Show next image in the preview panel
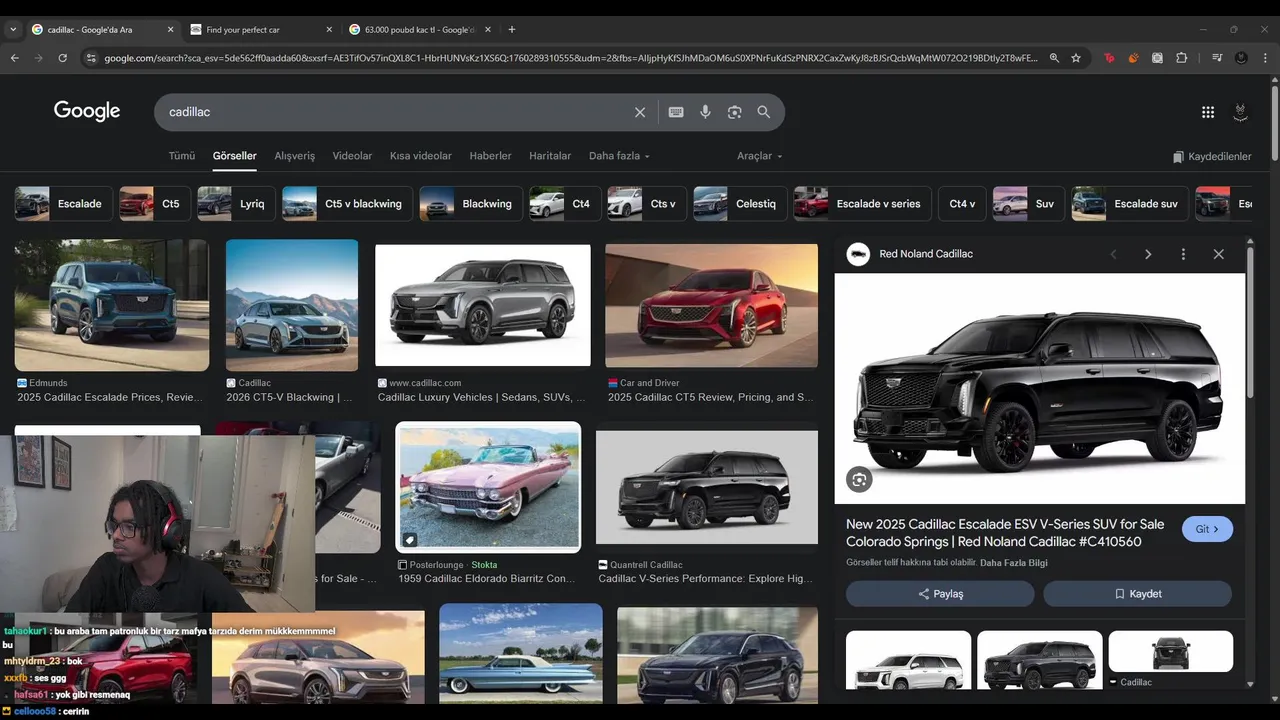Screen dimensions: 1280x720 point(1148,254)
